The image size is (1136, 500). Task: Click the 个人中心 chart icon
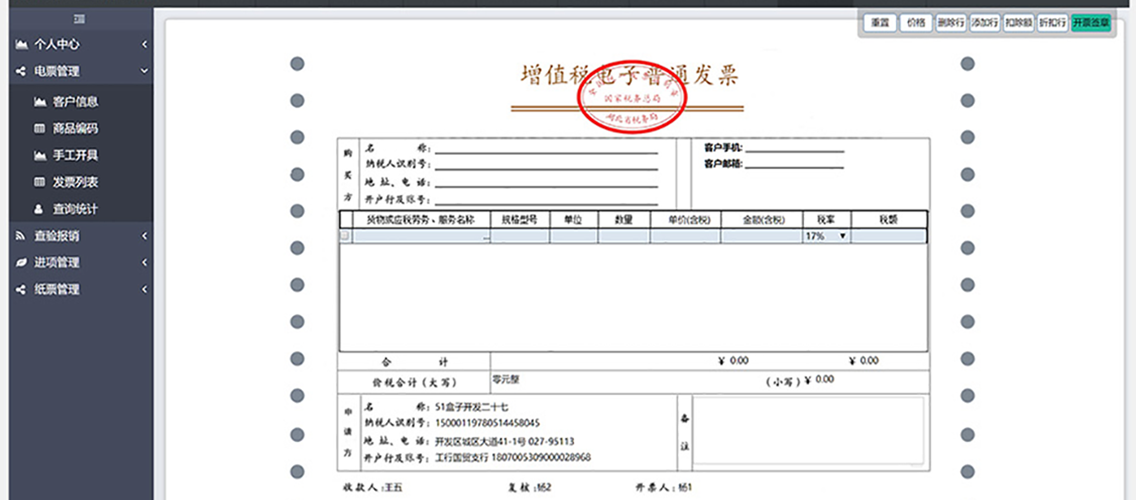[22, 44]
